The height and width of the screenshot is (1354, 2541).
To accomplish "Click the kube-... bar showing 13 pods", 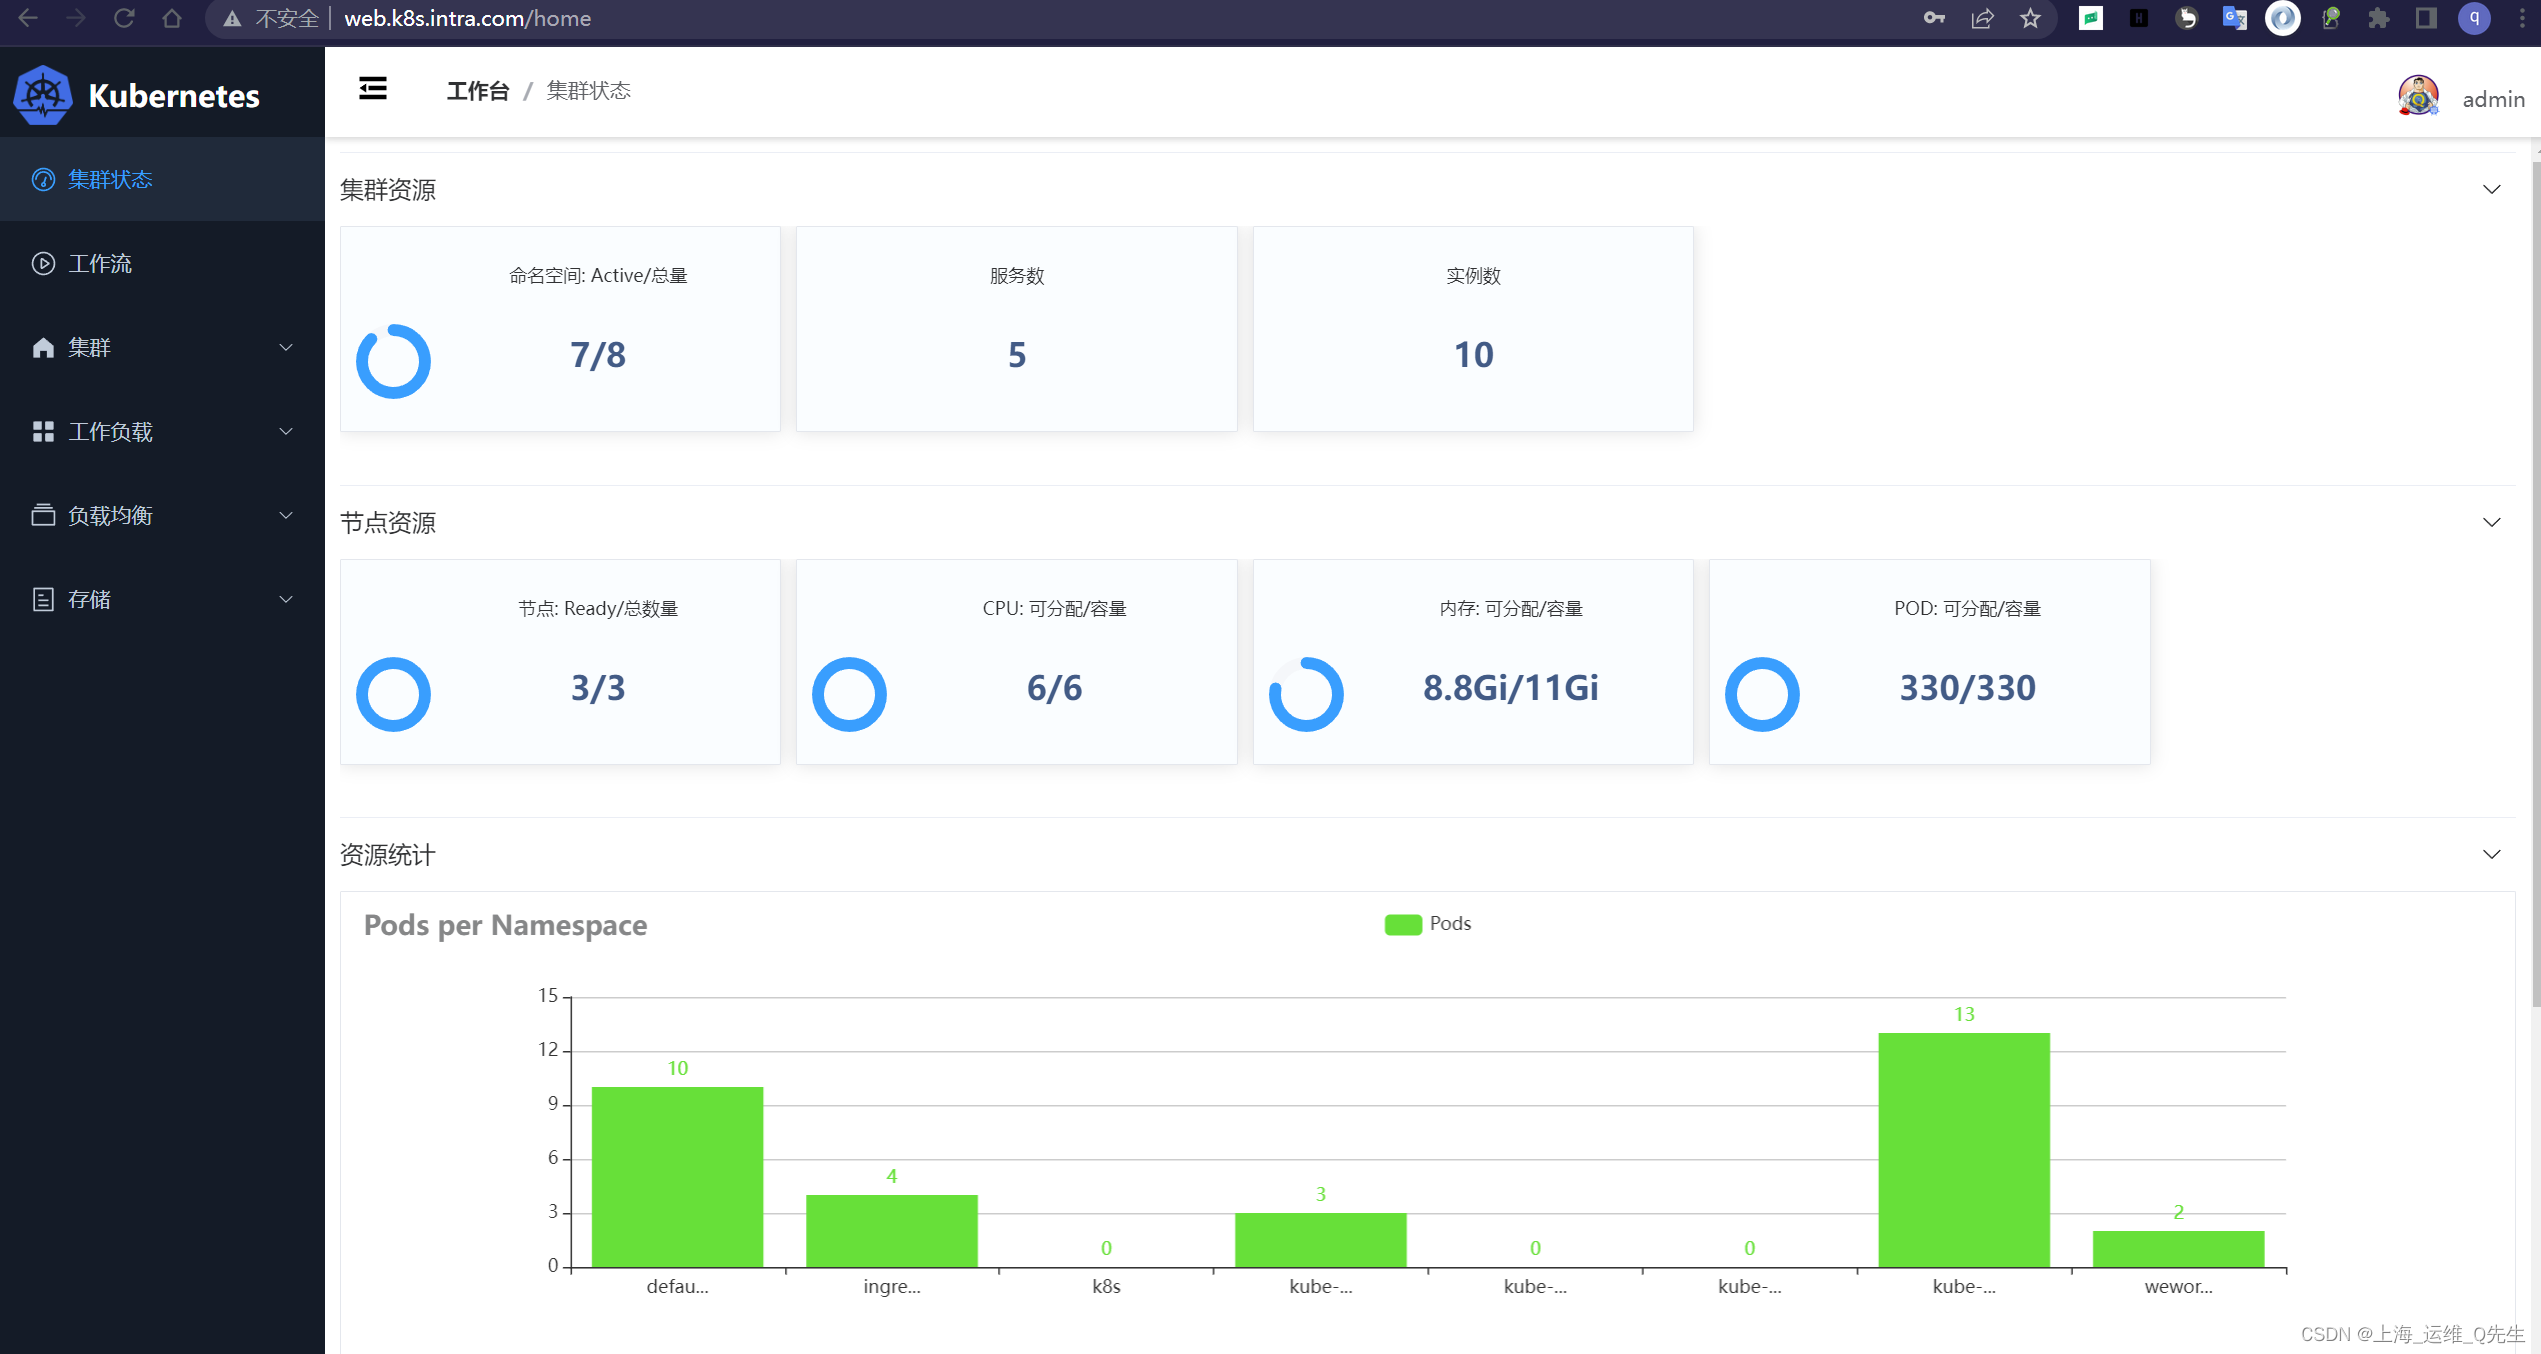I will pos(1963,1150).
